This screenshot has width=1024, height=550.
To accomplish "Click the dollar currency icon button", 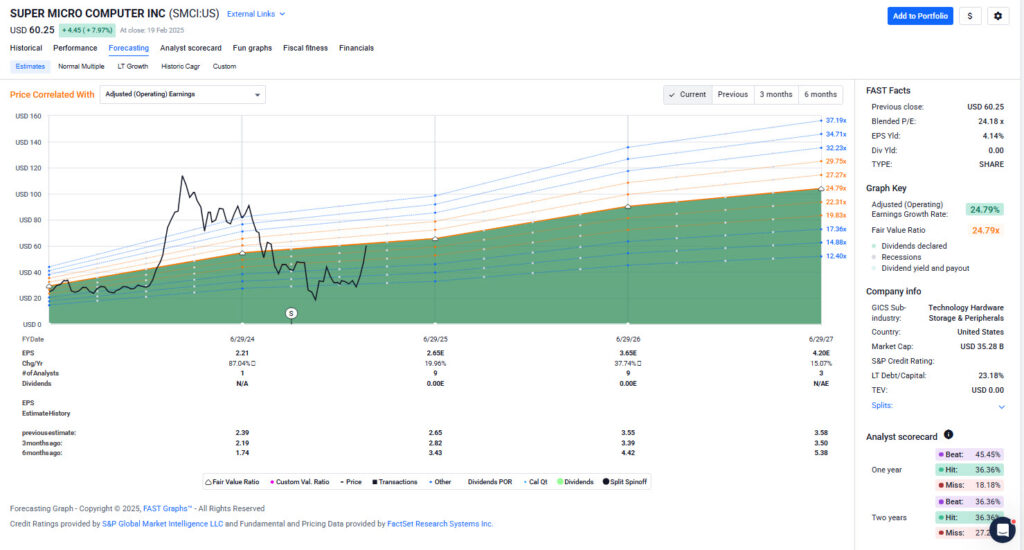I will click(x=970, y=16).
